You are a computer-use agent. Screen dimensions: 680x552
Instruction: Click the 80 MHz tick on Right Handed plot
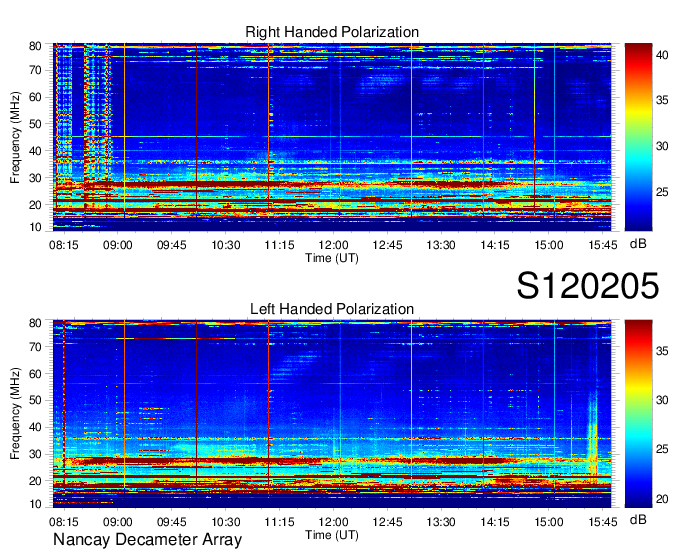tap(35, 46)
